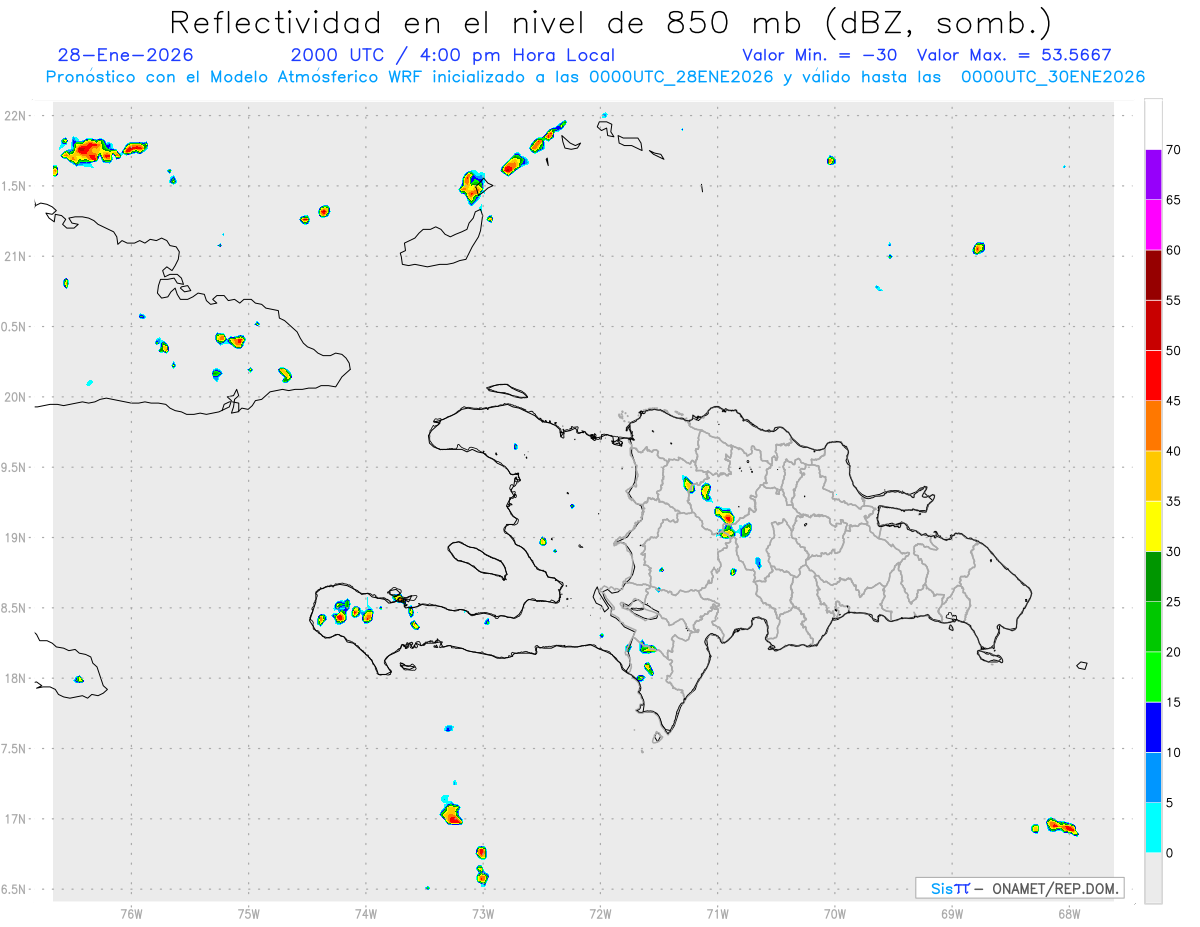
Task: Click the '21N' latitude axis label
Action: pyautogui.click(x=17, y=256)
